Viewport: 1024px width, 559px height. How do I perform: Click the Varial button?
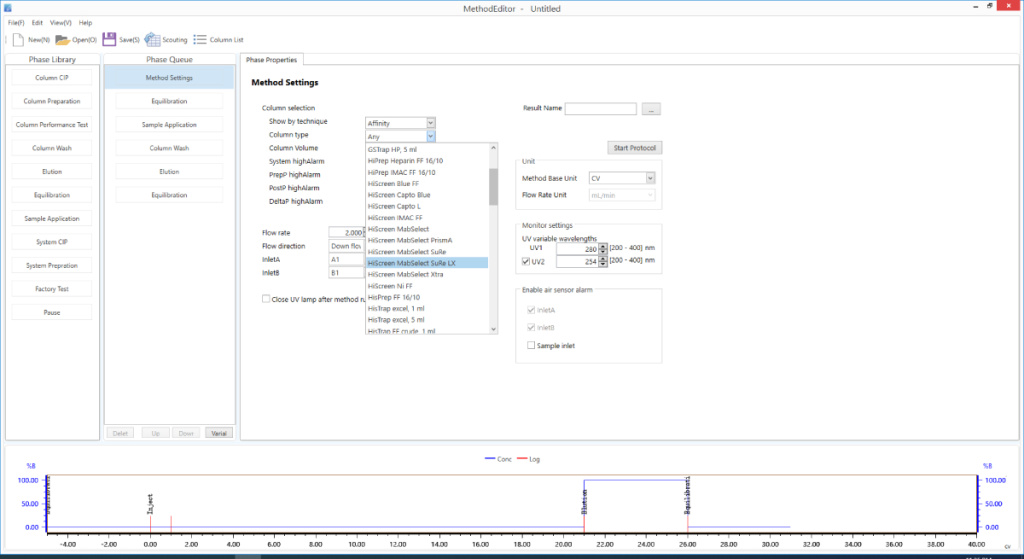point(219,433)
